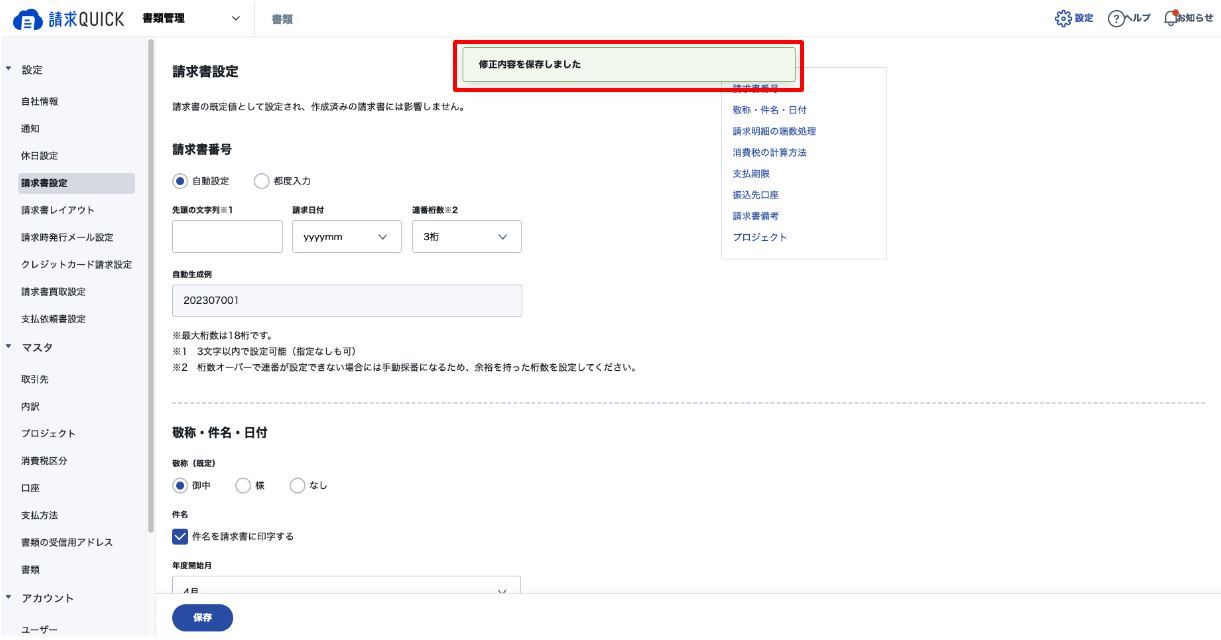Jump to 消費税の計算方法 section link
This screenshot has height=640, width=1221.
pyautogui.click(x=769, y=153)
